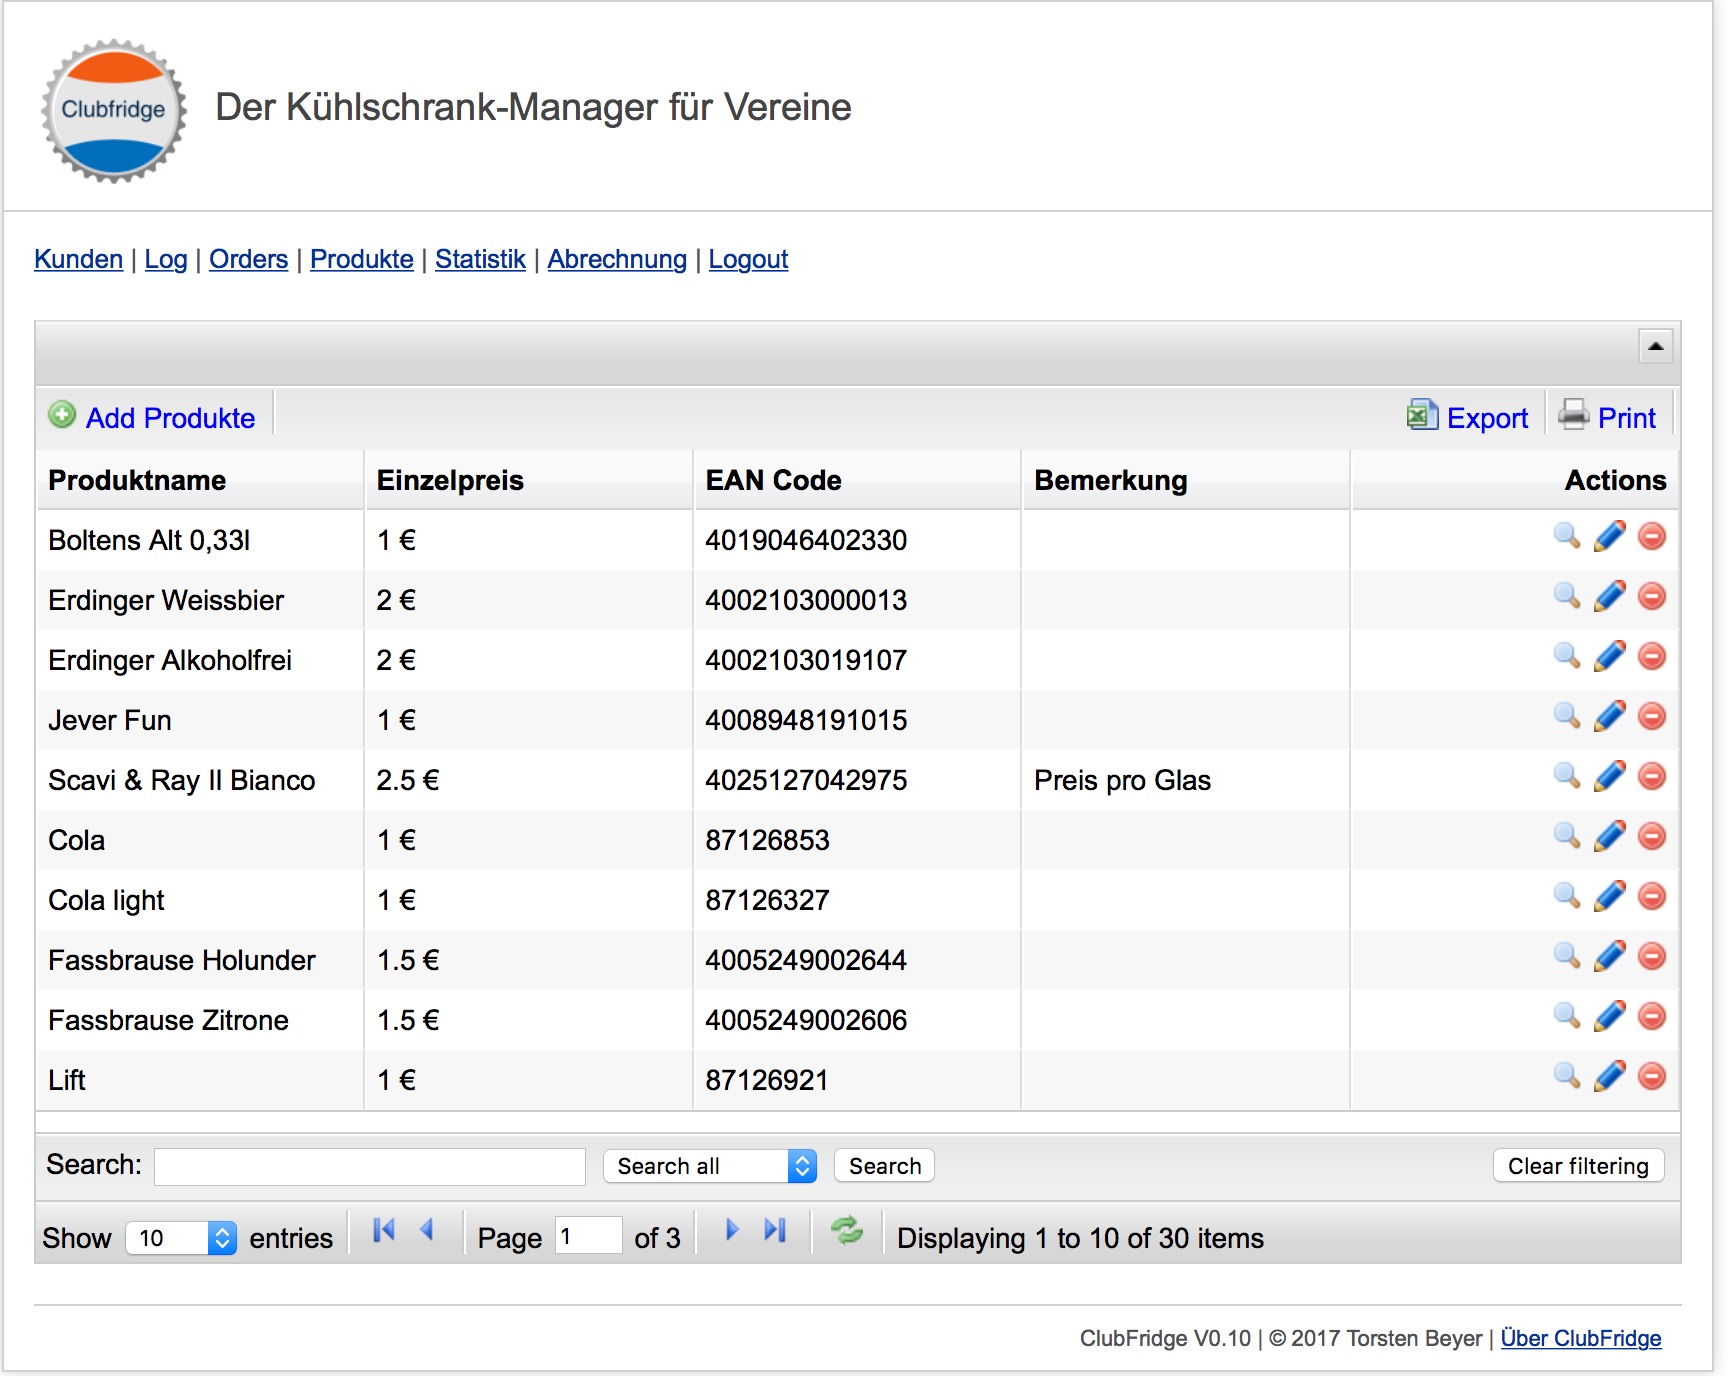Delete the Erdinger Weissbier product row
1728x1376 pixels.
tap(1652, 597)
